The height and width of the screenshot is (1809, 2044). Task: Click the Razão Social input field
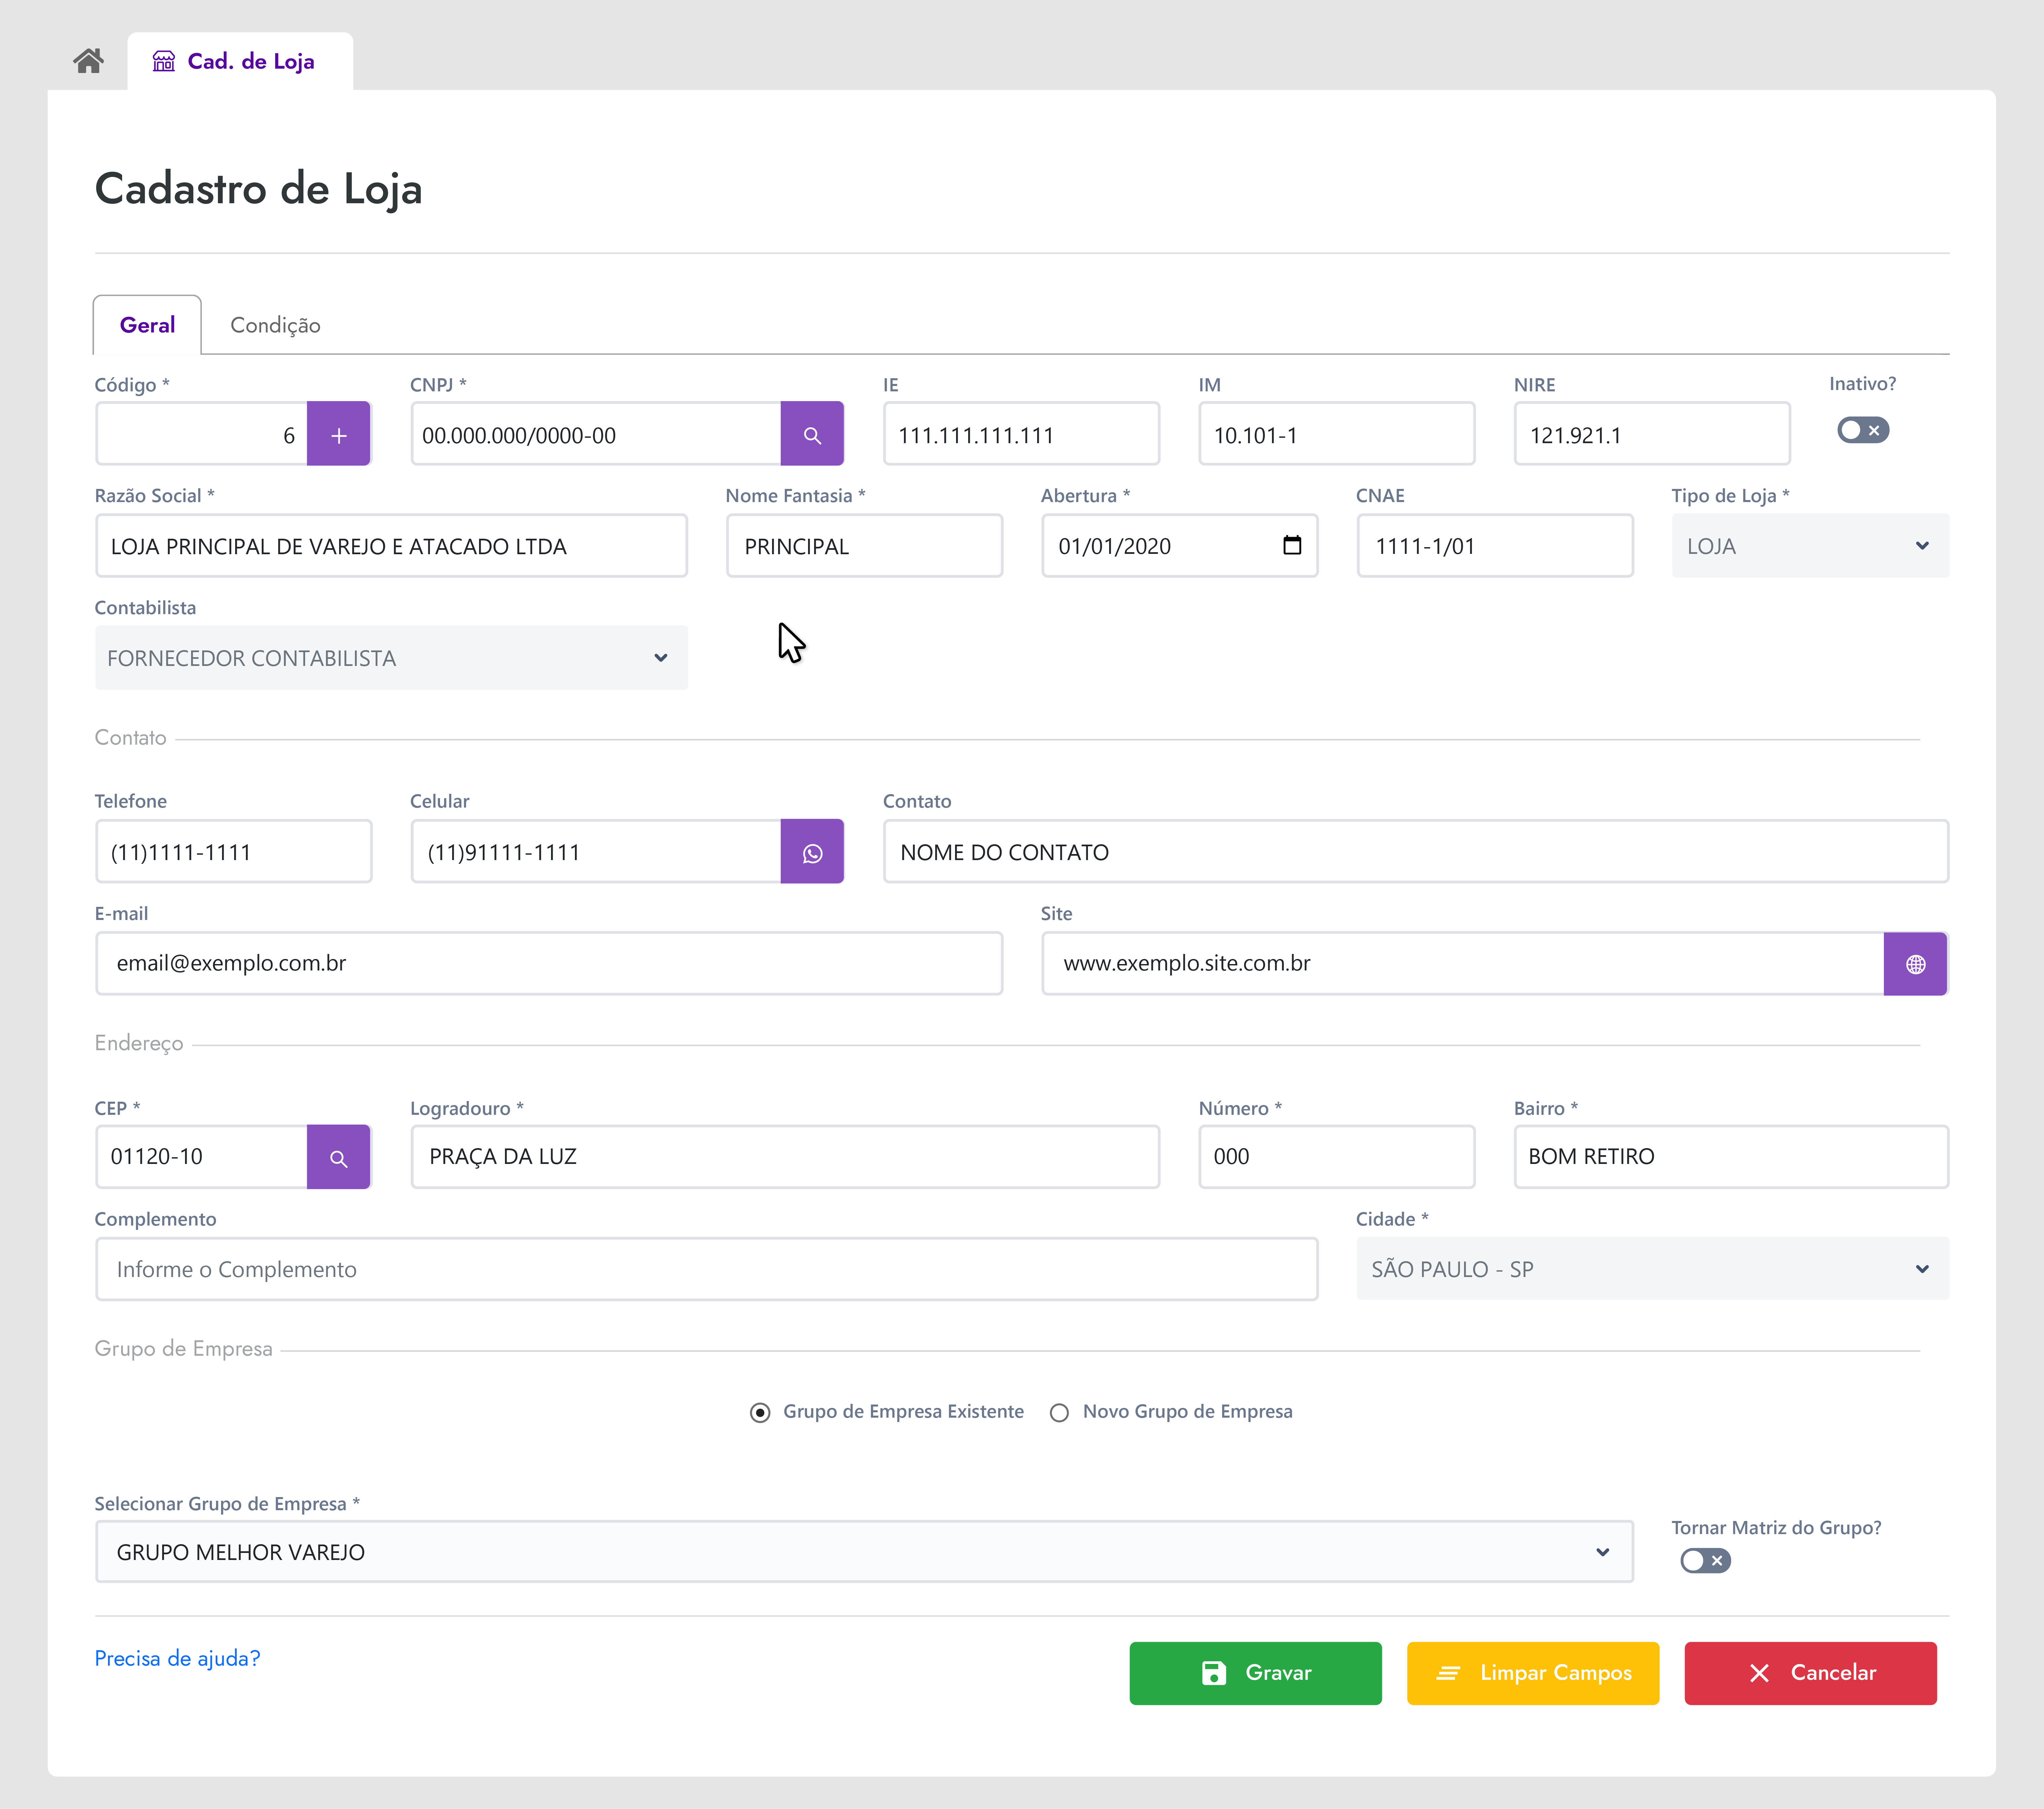coord(391,546)
